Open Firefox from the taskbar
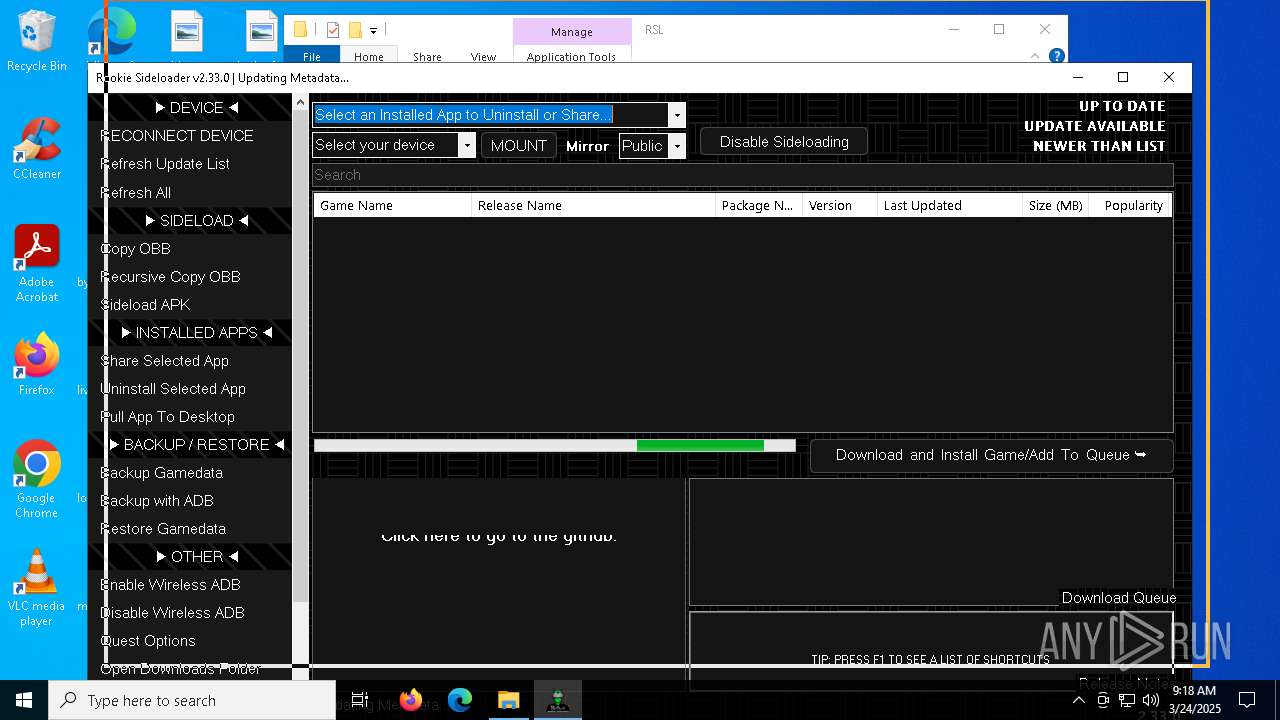Image resolution: width=1280 pixels, height=720 pixels. (411, 700)
